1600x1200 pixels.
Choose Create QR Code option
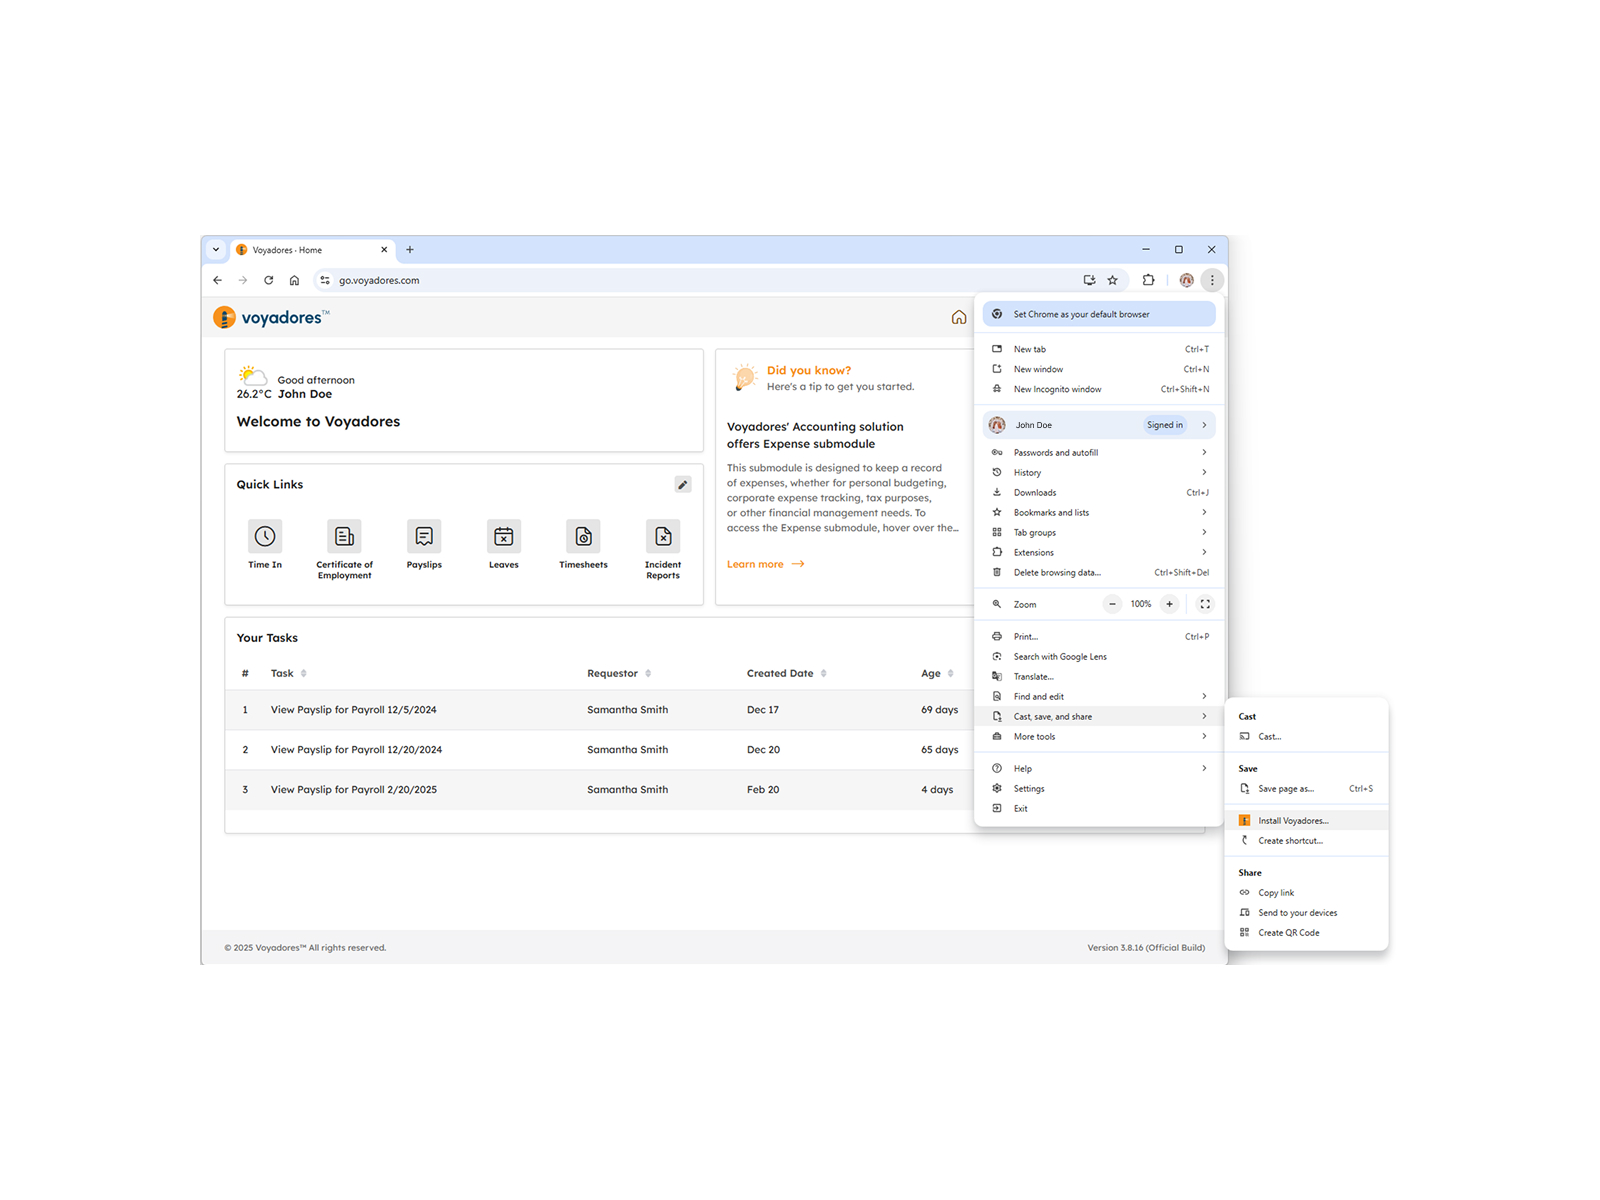pos(1306,933)
